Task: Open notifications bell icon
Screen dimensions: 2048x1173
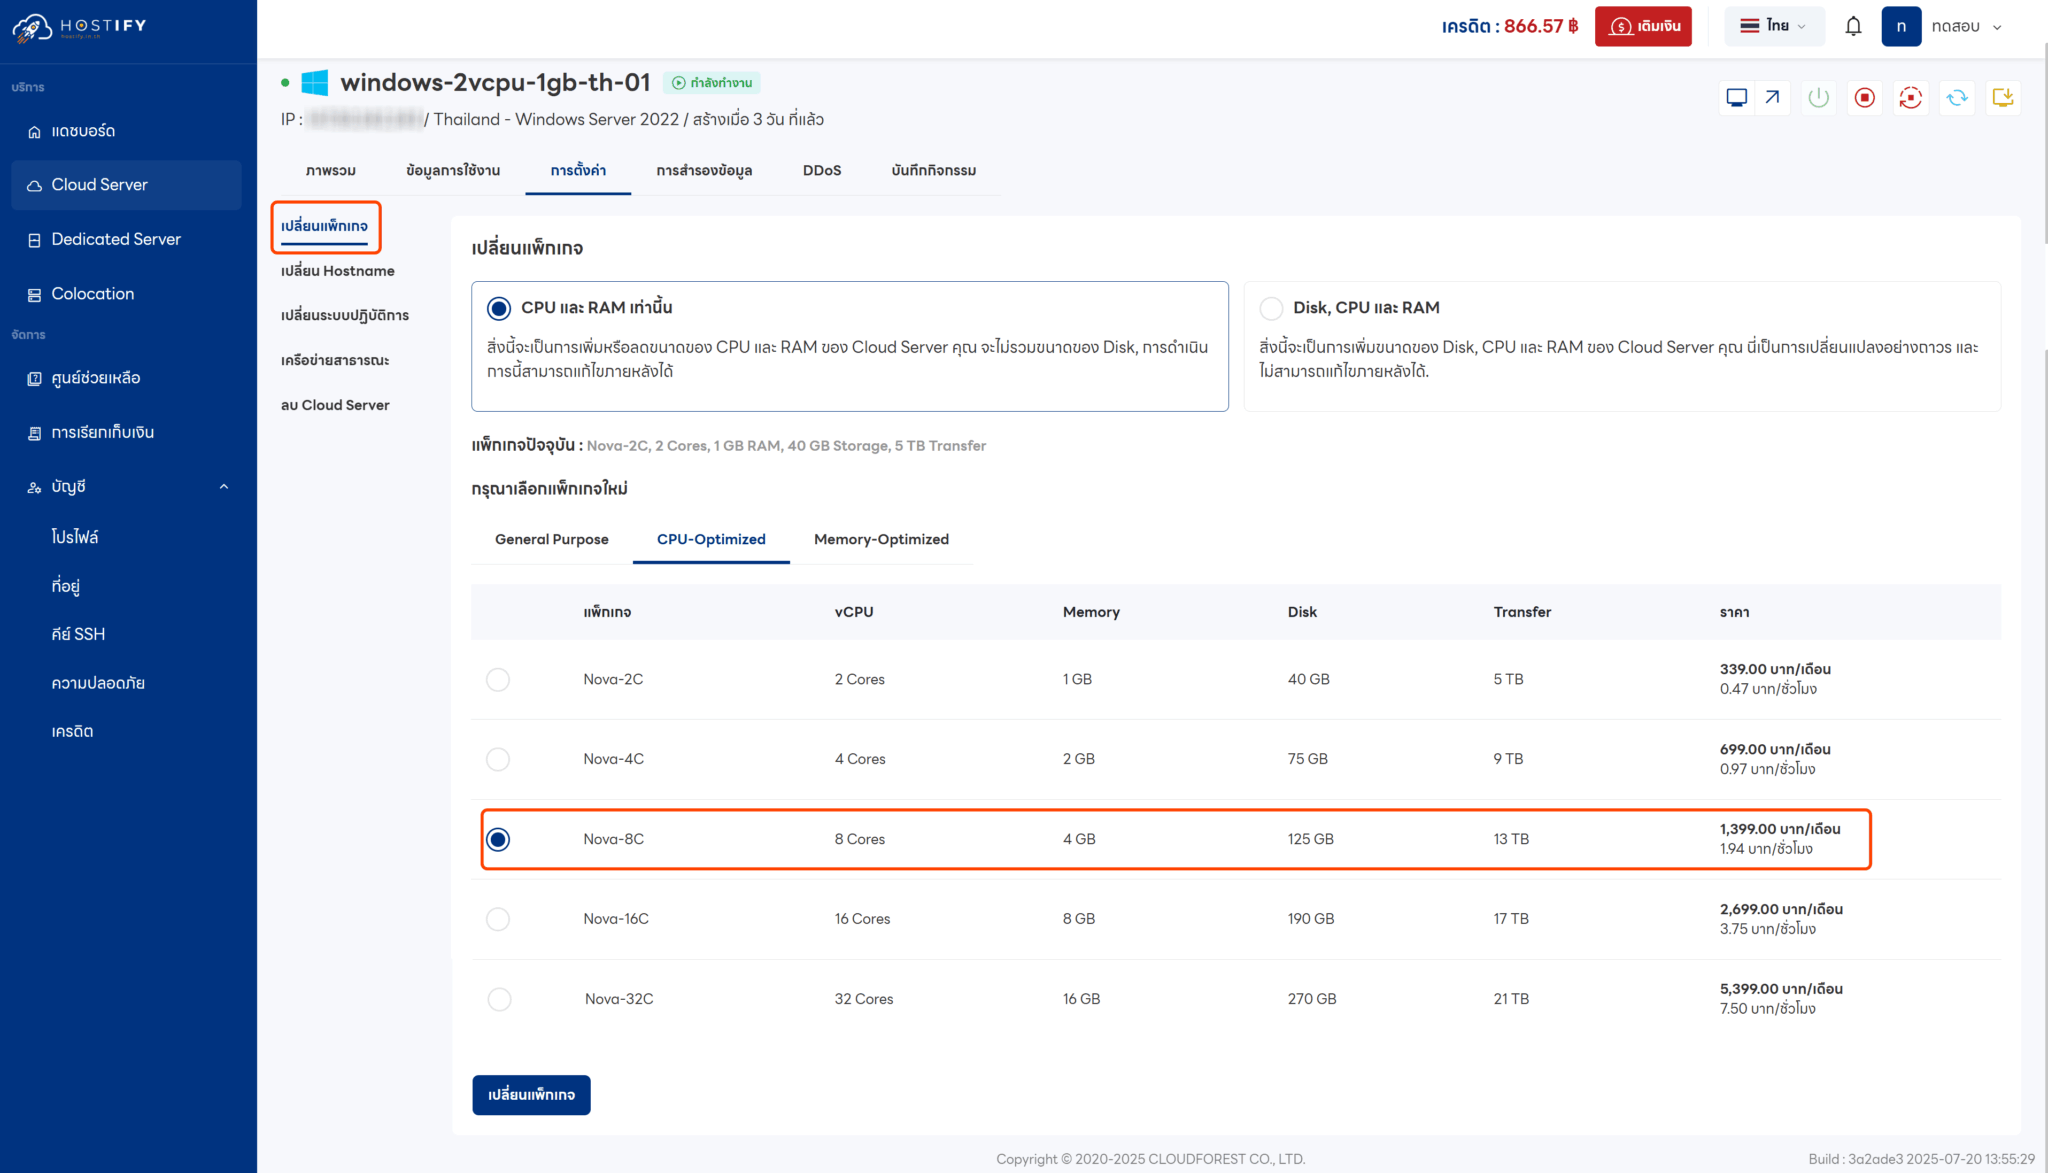Action: tap(1853, 26)
